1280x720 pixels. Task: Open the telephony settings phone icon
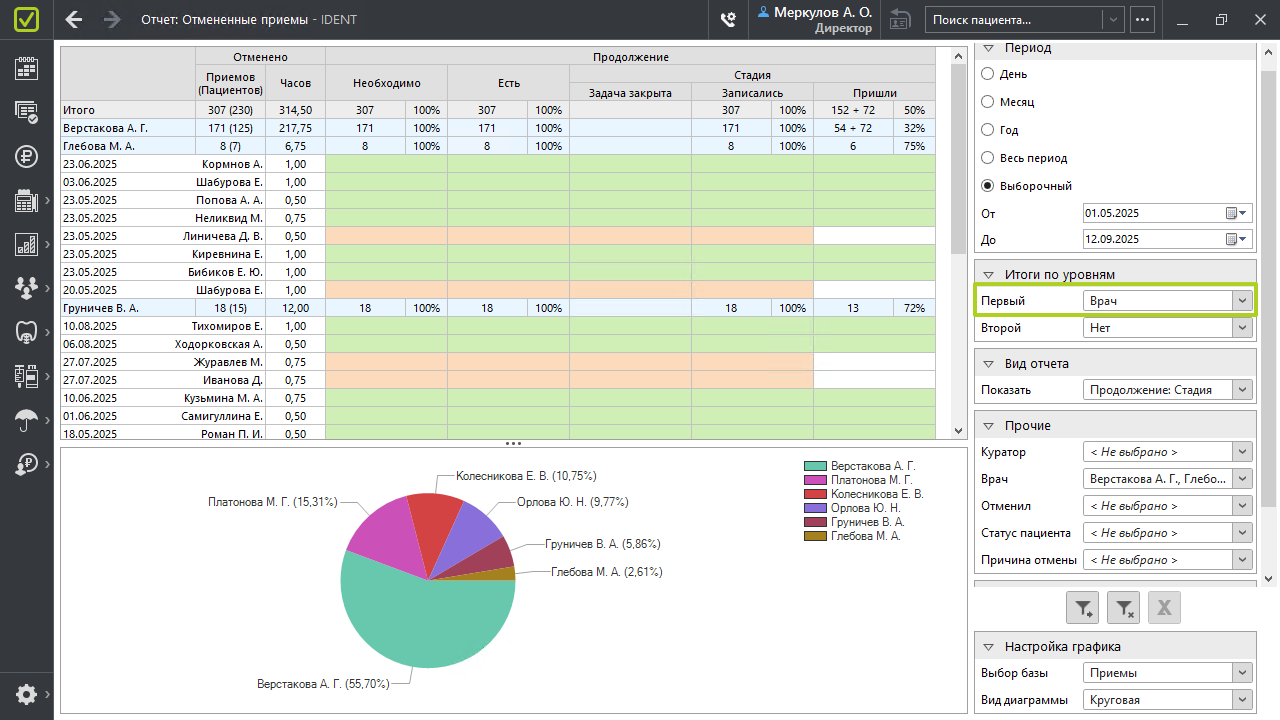[x=728, y=19]
